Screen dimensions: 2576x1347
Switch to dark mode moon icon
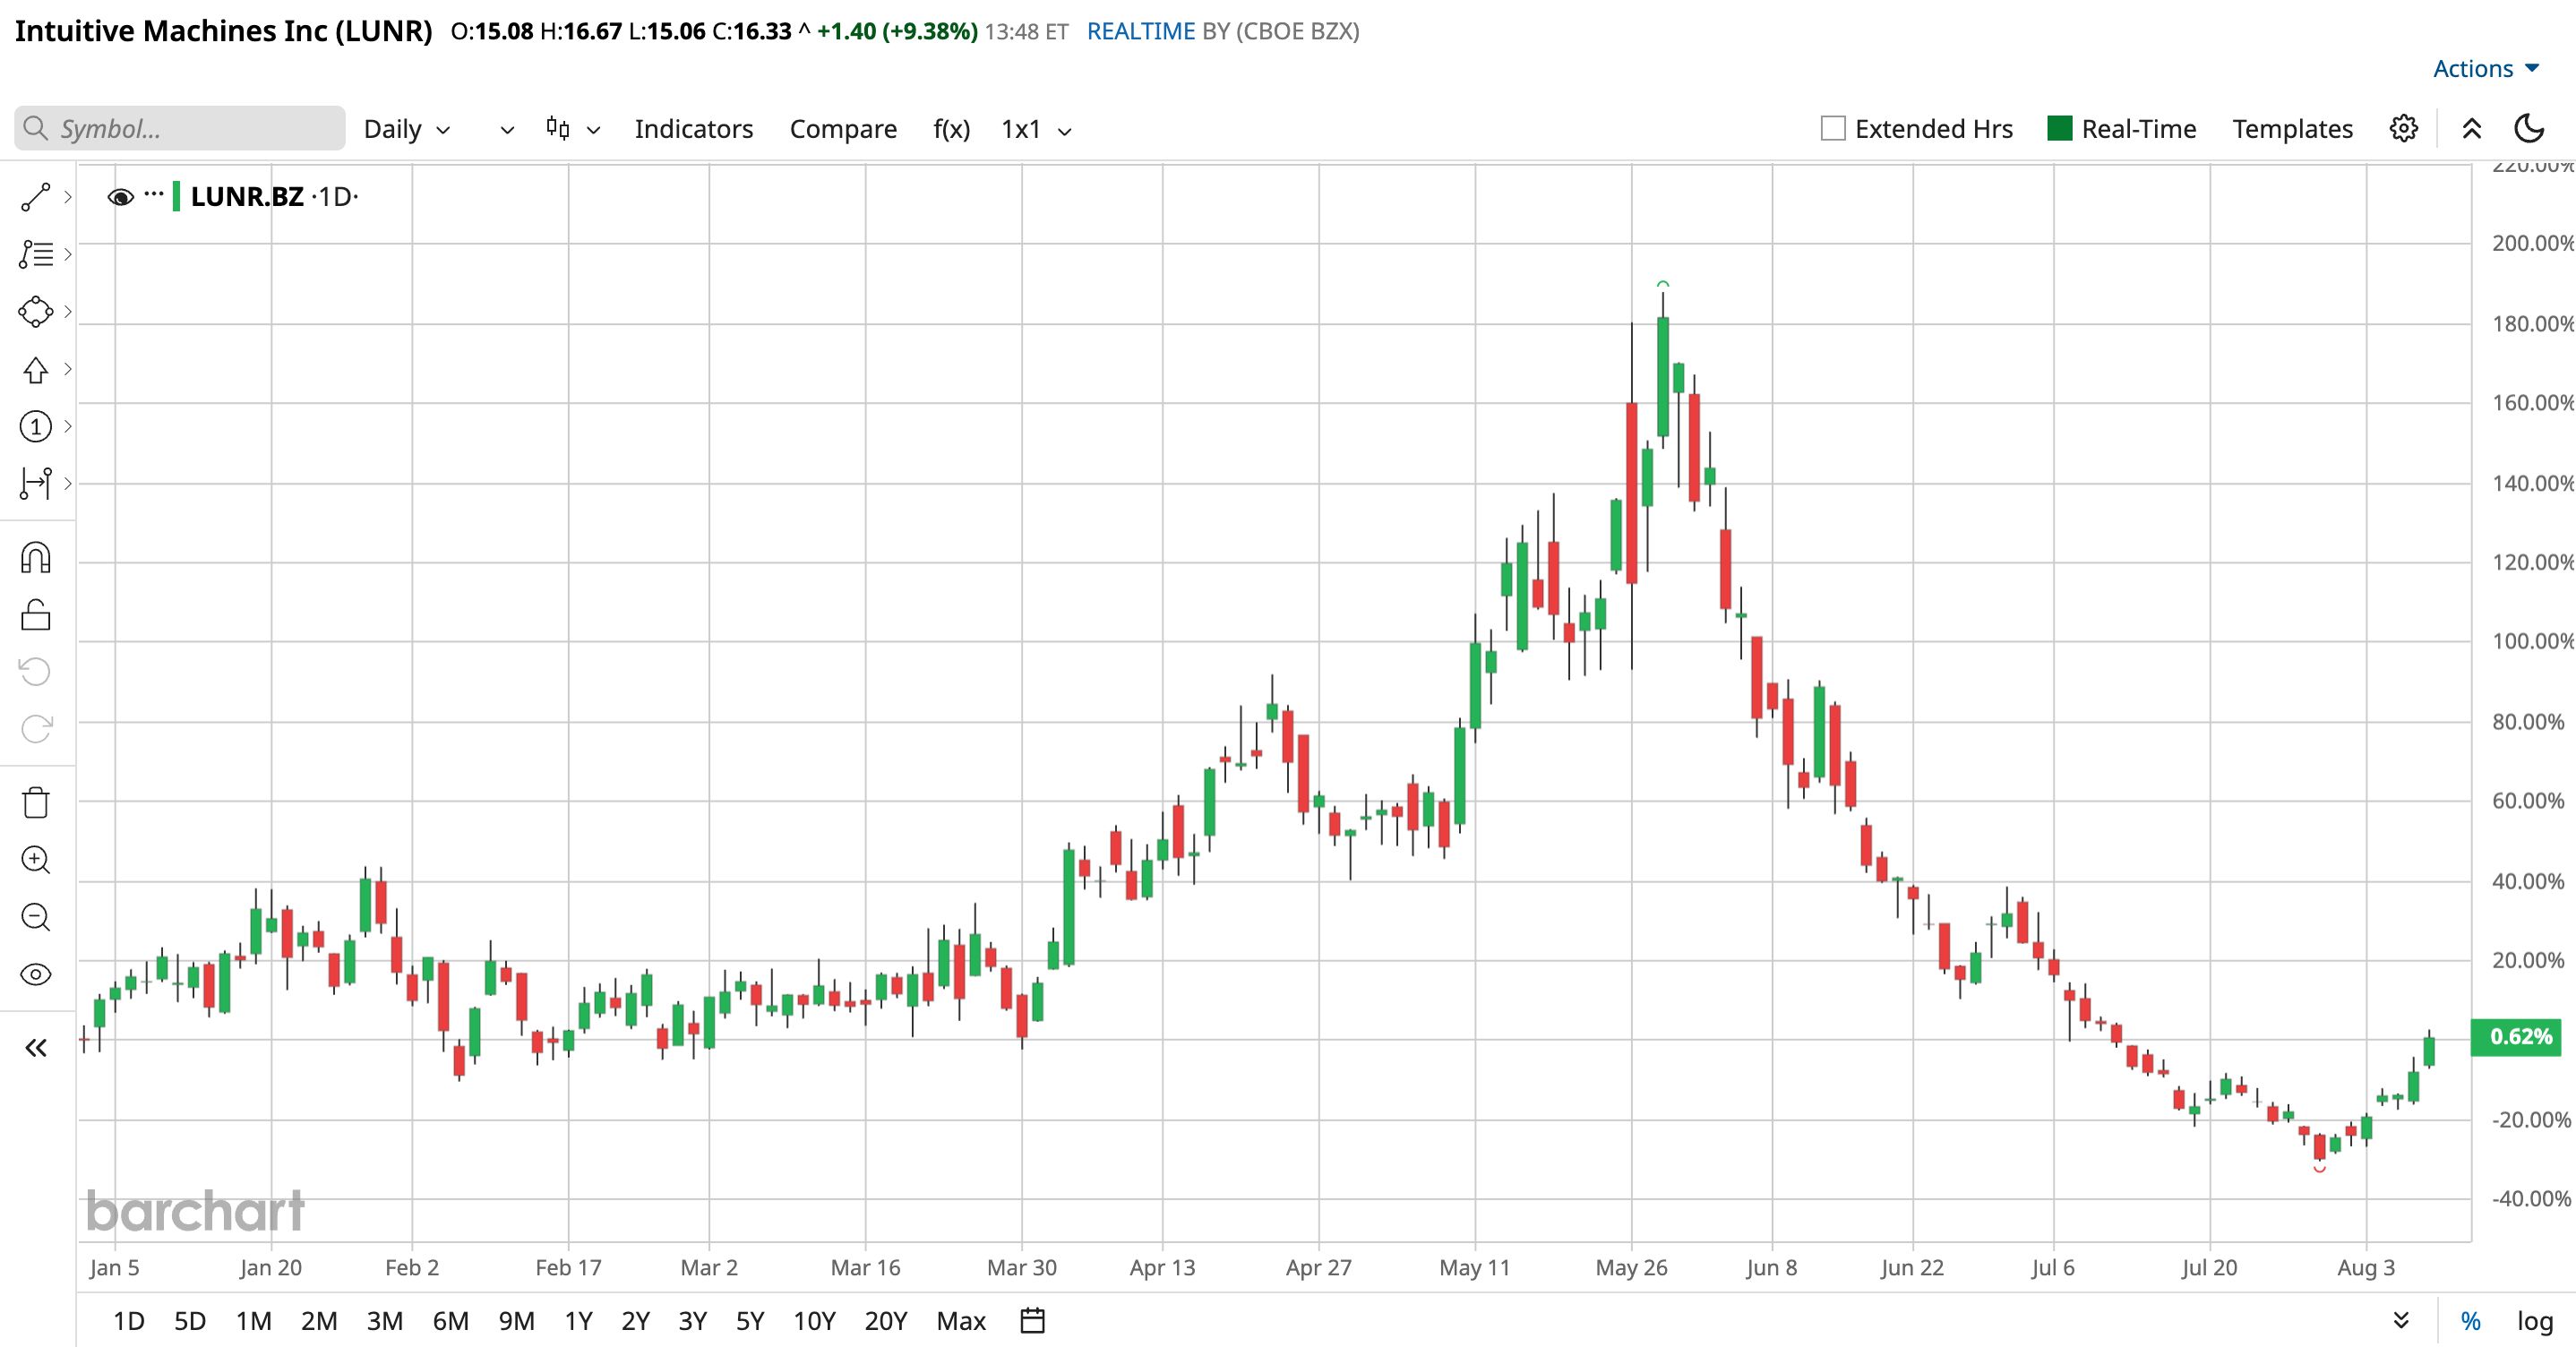click(x=2529, y=128)
